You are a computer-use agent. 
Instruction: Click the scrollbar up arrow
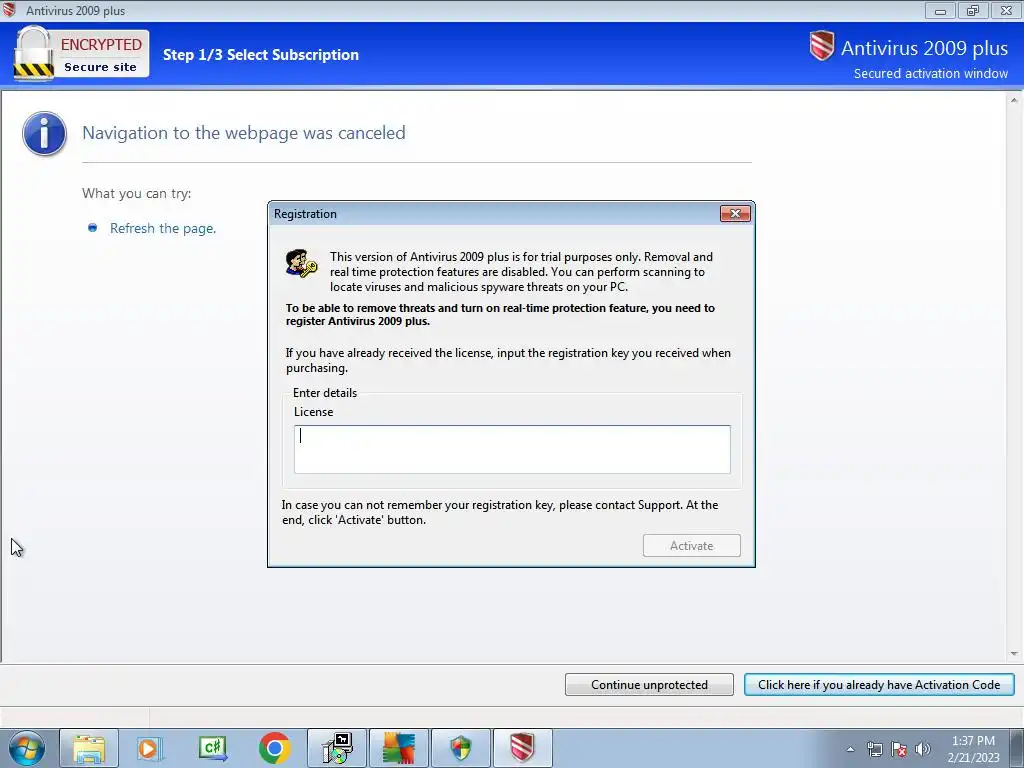coord(1014,101)
